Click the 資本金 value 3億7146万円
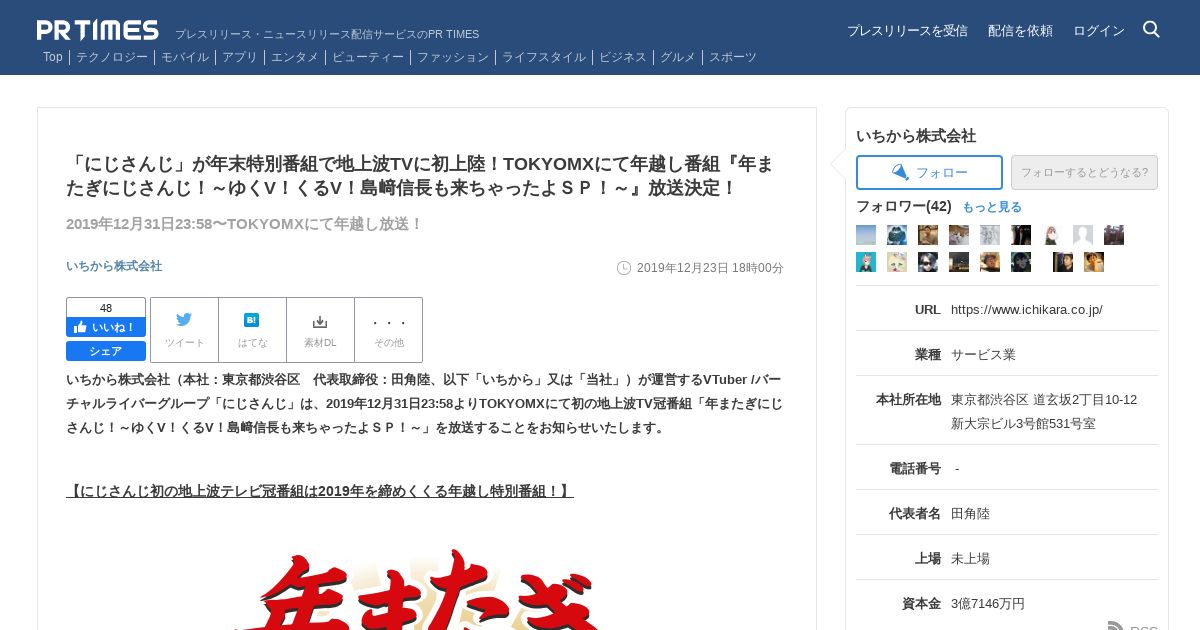Viewport: 1200px width, 630px height. click(988, 604)
